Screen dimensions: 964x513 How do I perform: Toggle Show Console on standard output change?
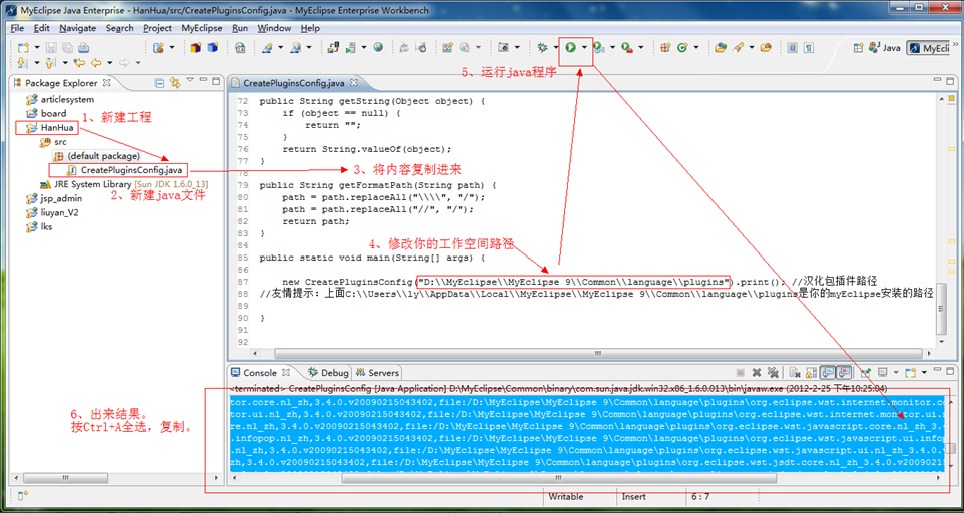[x=828, y=372]
